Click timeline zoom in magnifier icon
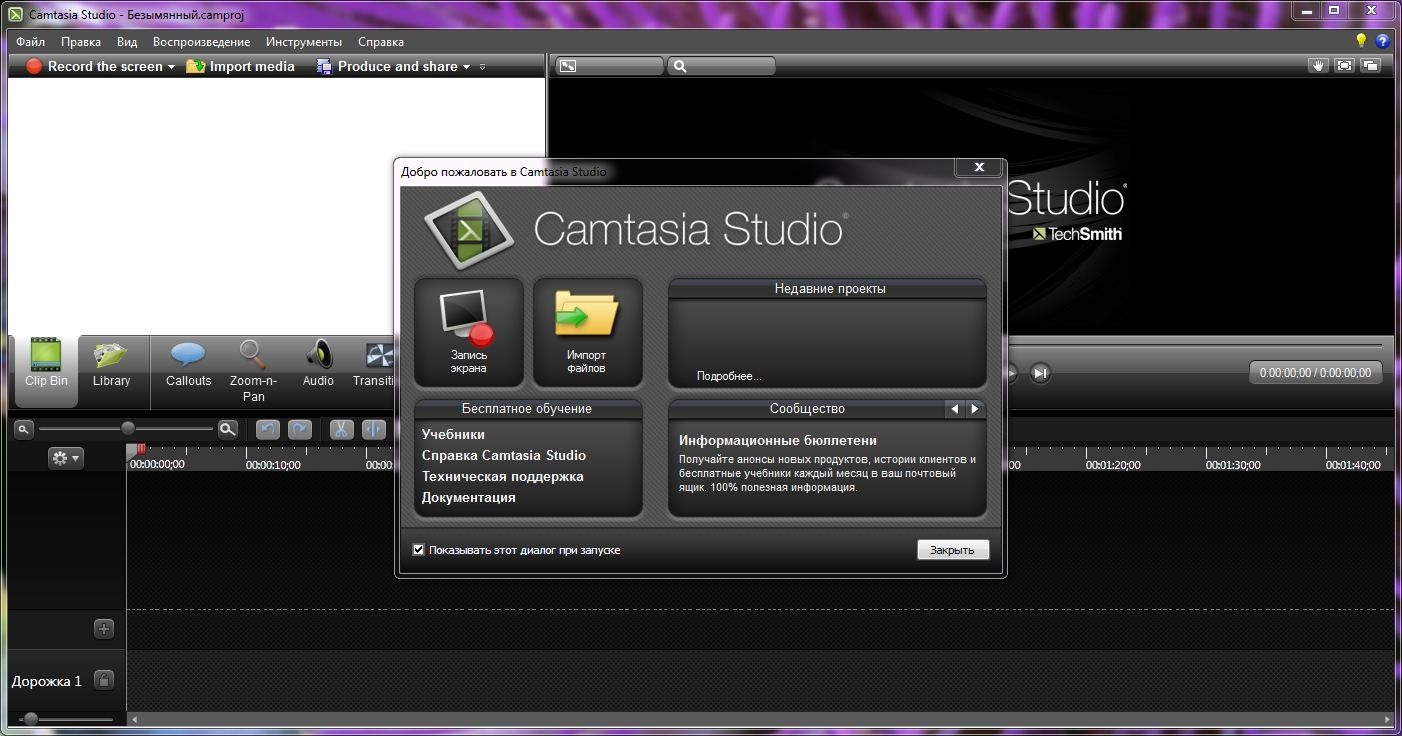Viewport: 1402px width, 736px height. coord(228,429)
